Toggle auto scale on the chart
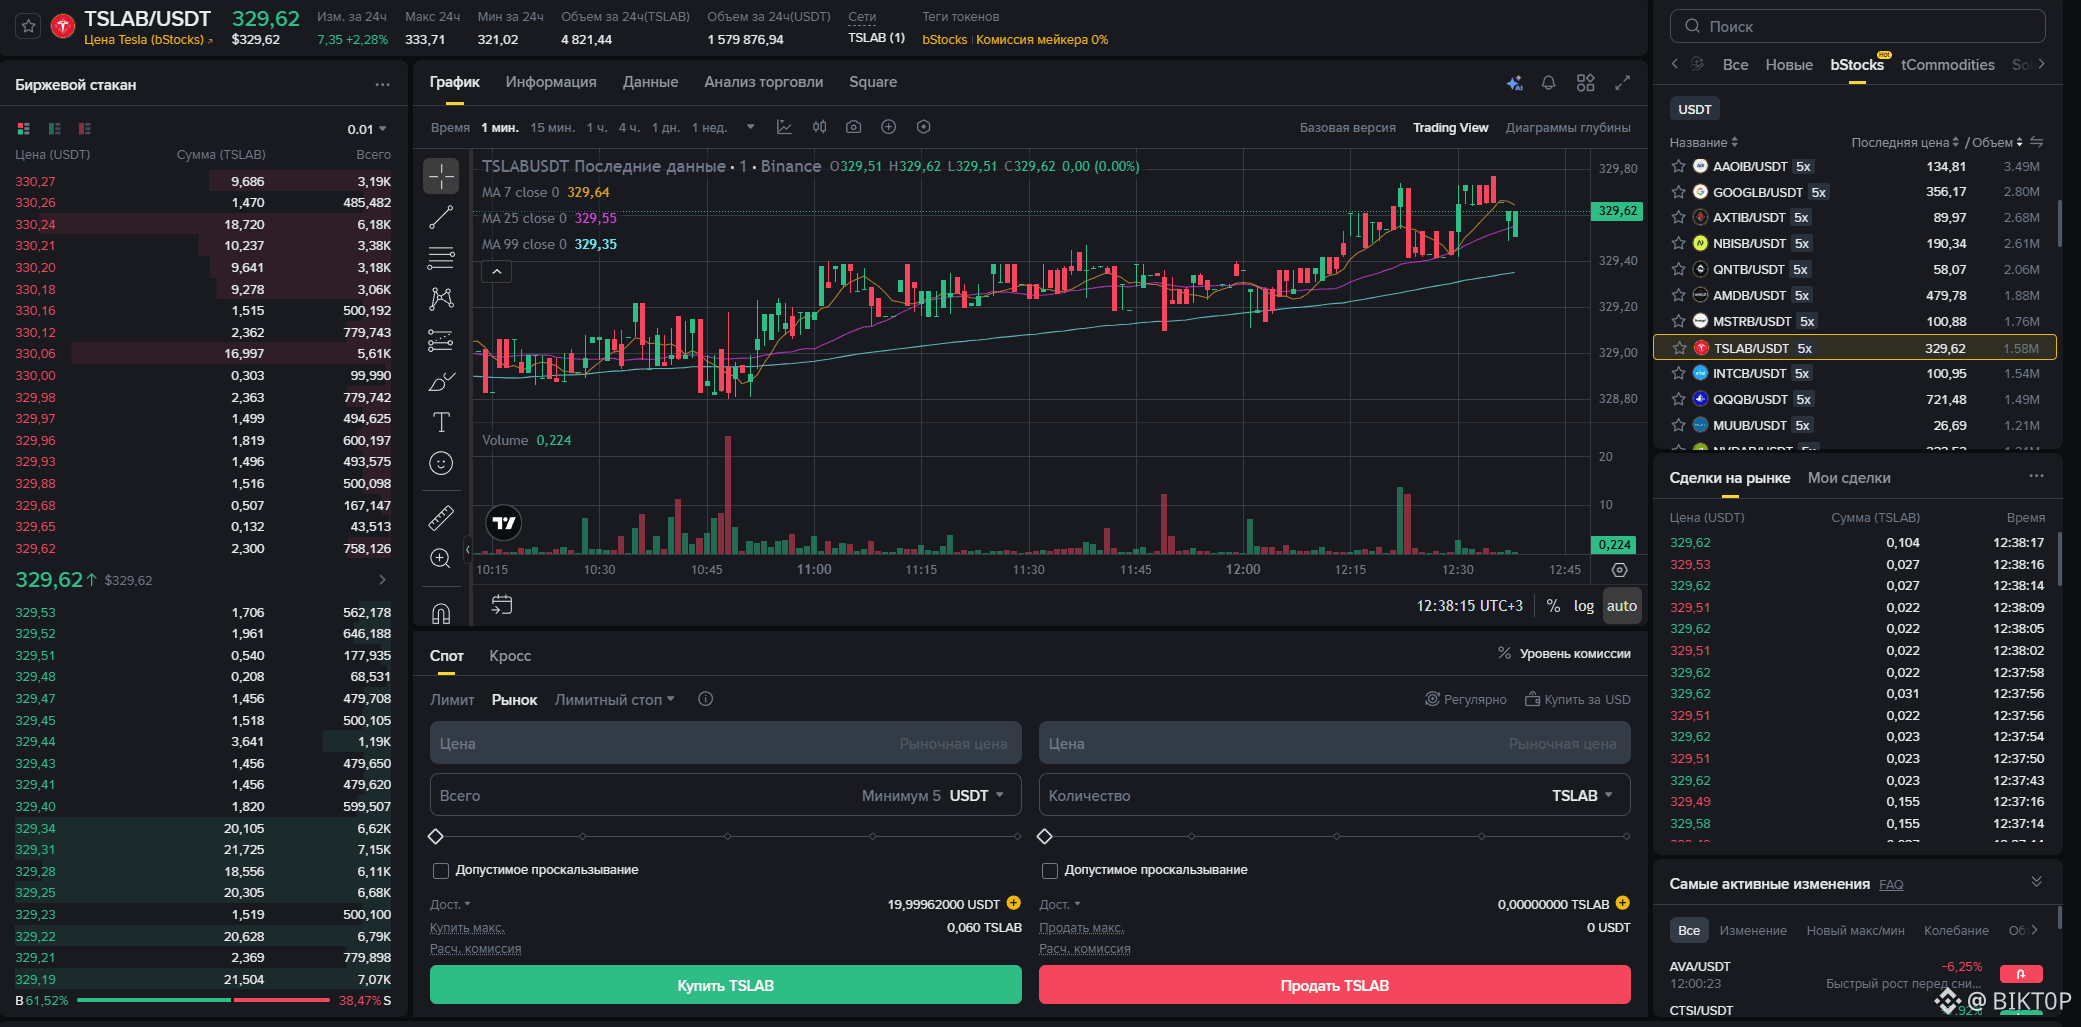Image resolution: width=2081 pixels, height=1027 pixels. point(1622,606)
